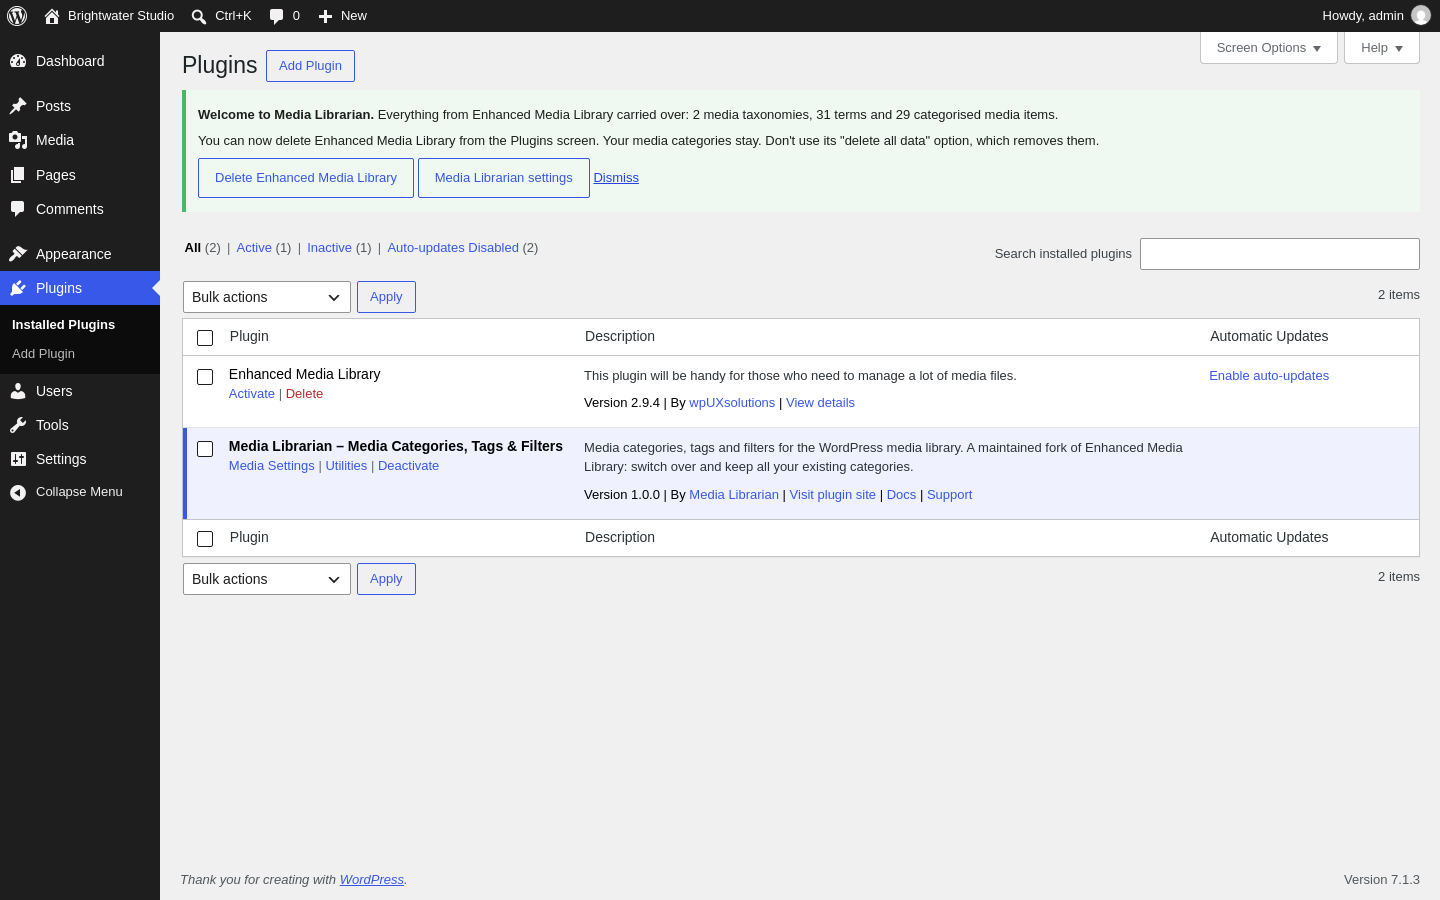Image resolution: width=1440 pixels, height=900 pixels.
Task: Filter by Inactive plugins
Action: [x=329, y=248]
